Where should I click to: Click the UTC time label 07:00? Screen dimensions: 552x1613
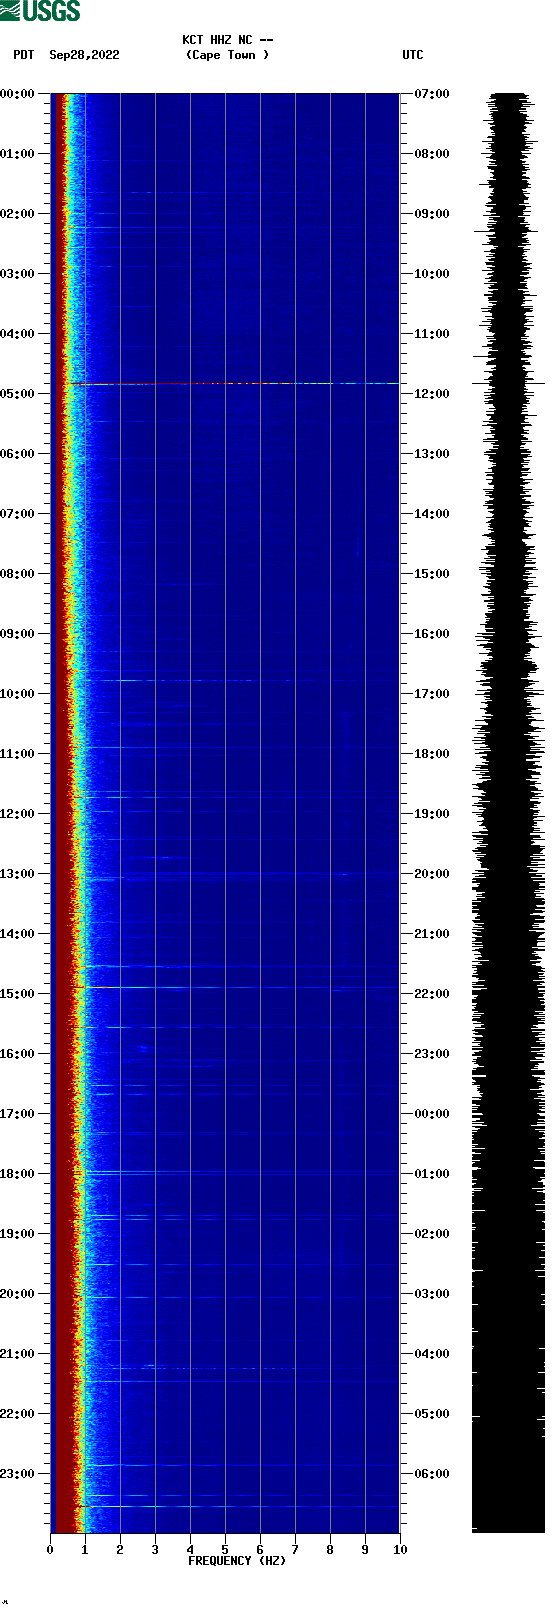[x=432, y=94]
